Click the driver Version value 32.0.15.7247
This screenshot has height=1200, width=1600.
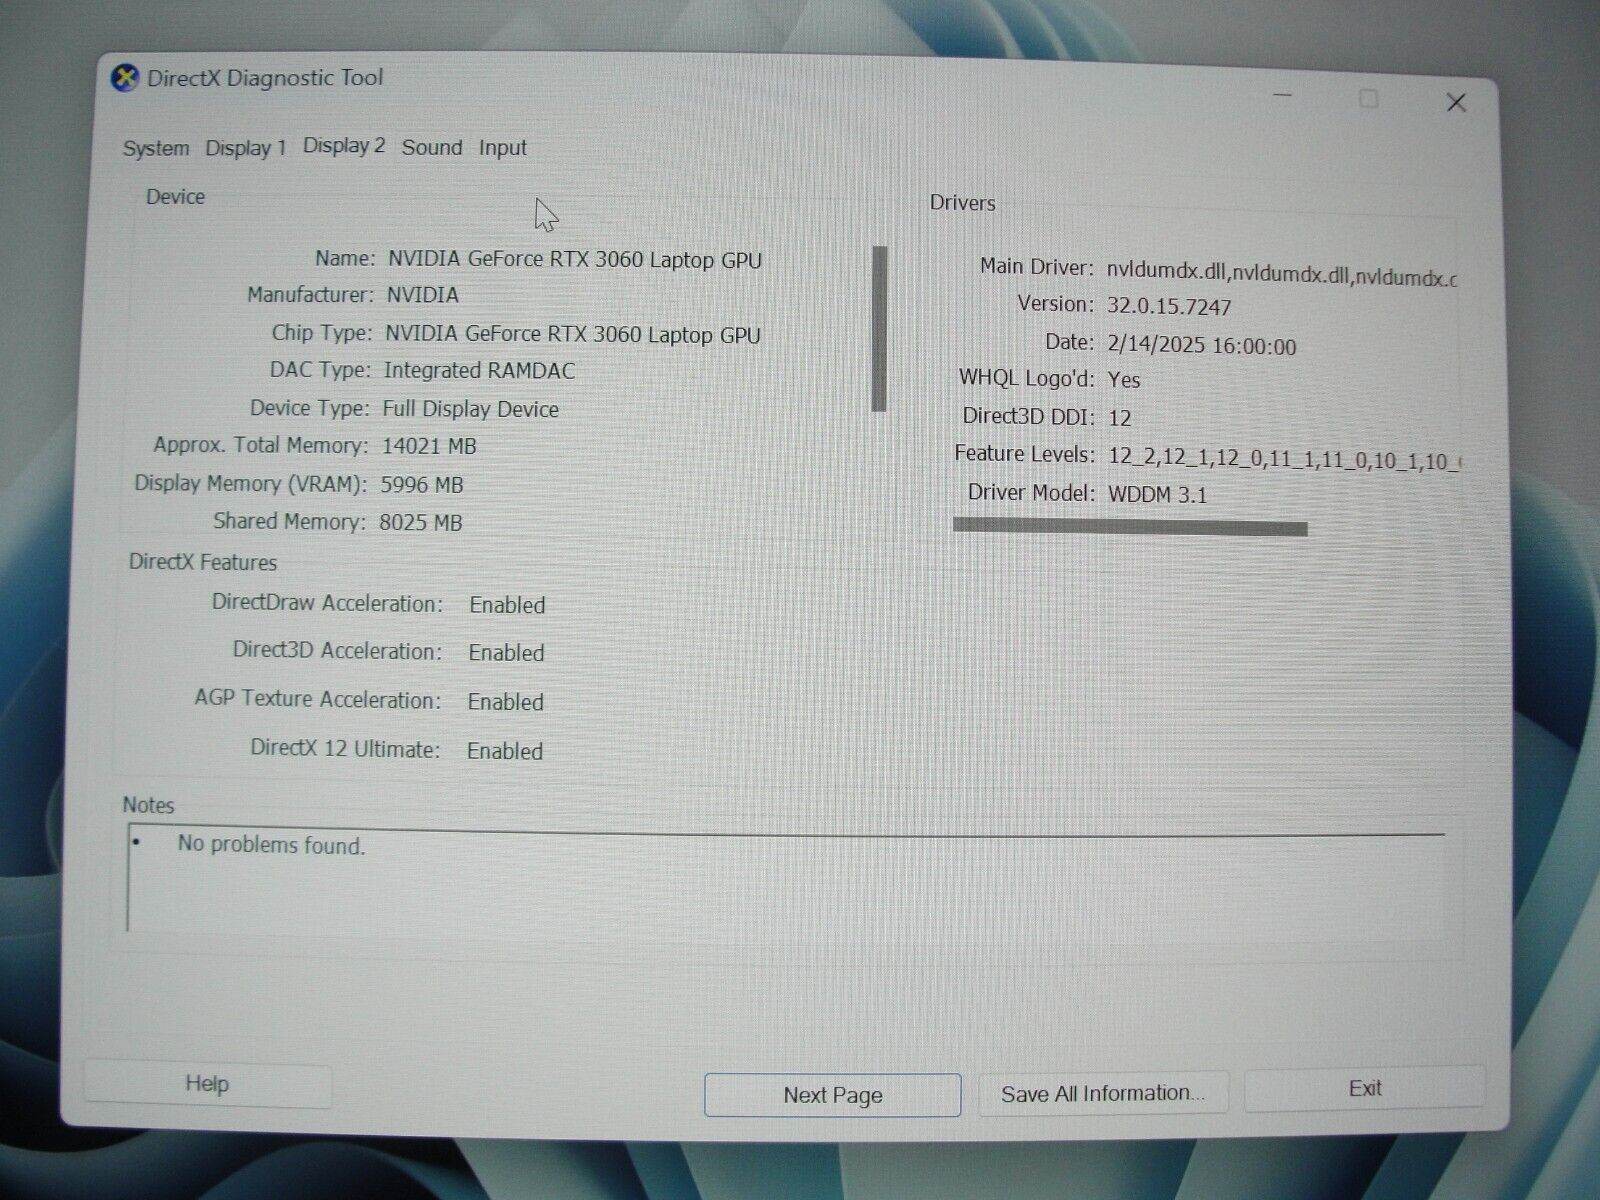click(x=1169, y=307)
